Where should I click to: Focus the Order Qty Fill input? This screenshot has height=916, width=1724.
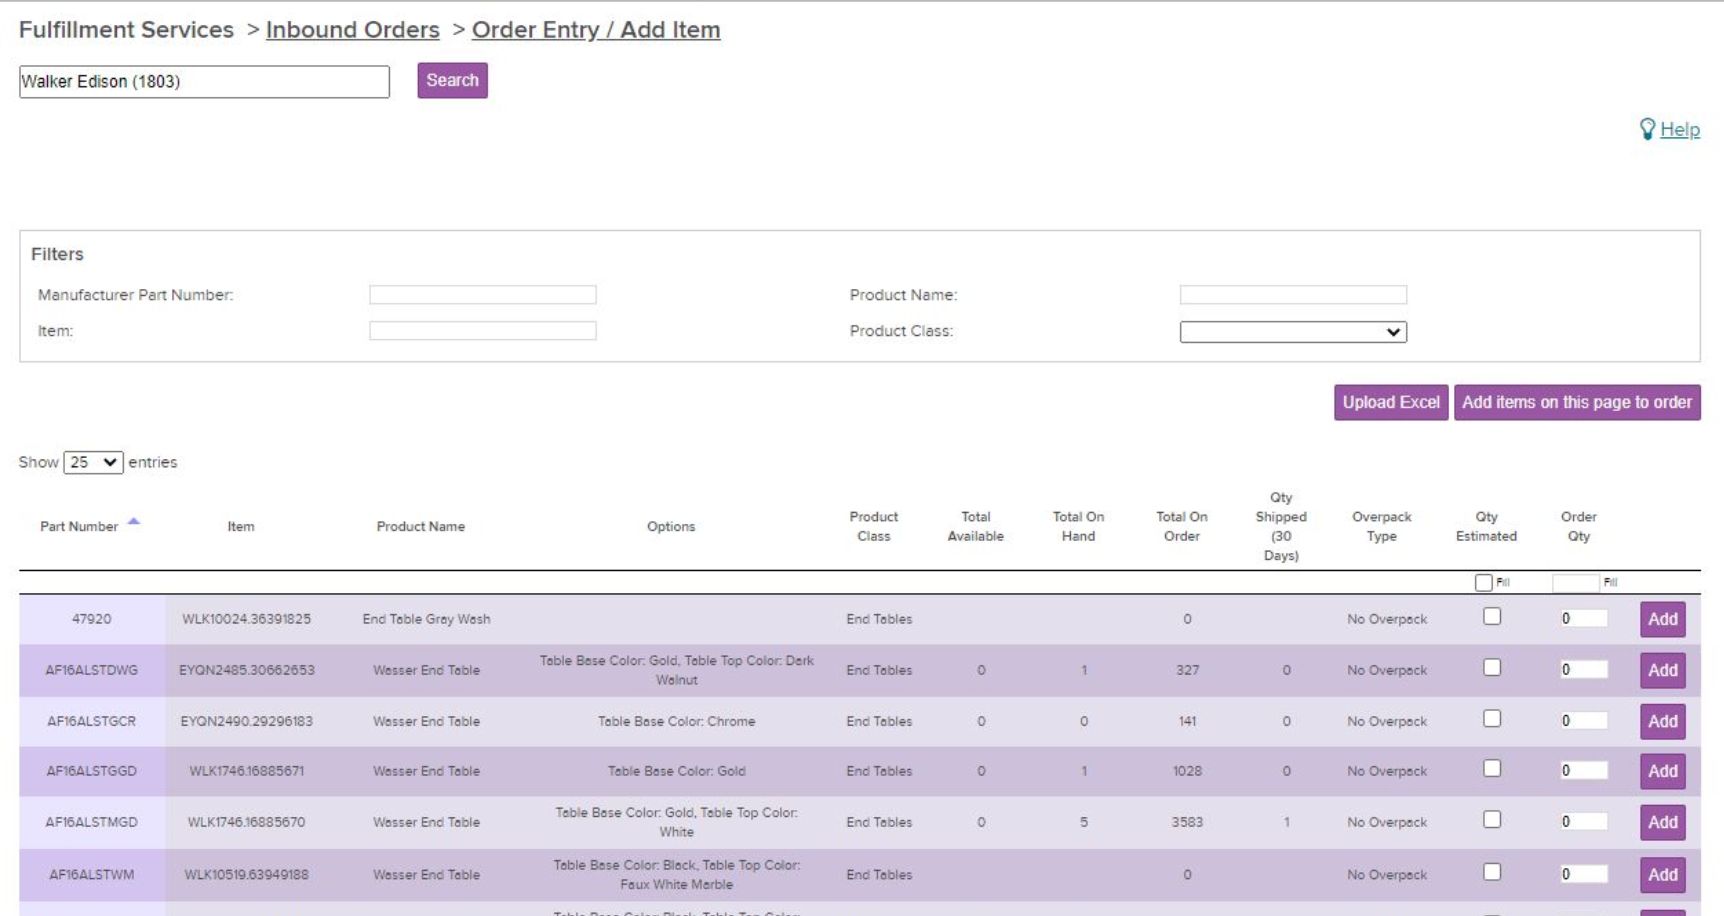click(x=1576, y=582)
